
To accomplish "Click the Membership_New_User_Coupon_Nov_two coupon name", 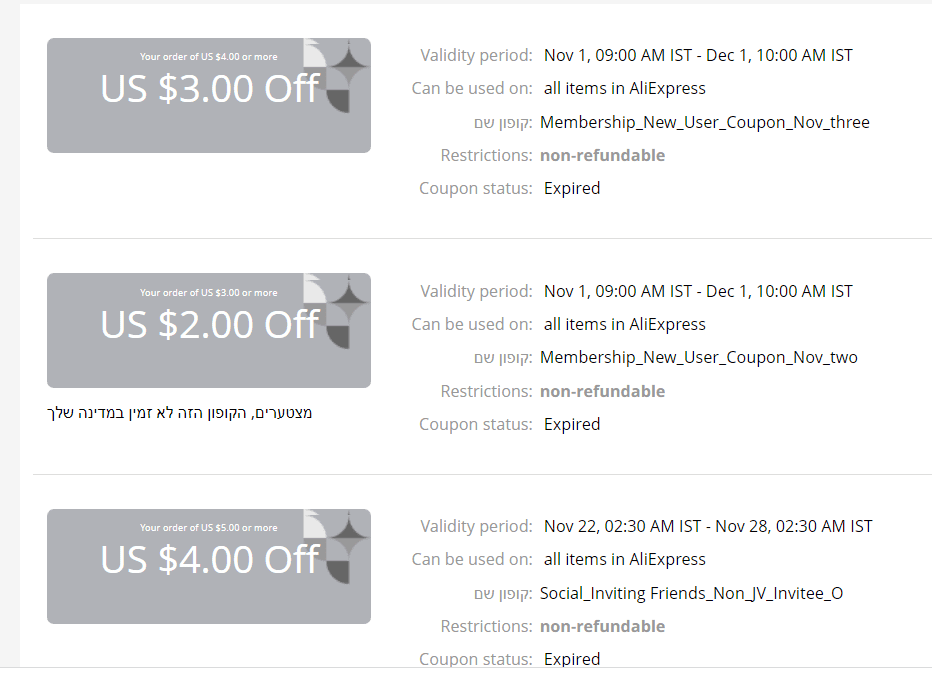I will pos(698,357).
